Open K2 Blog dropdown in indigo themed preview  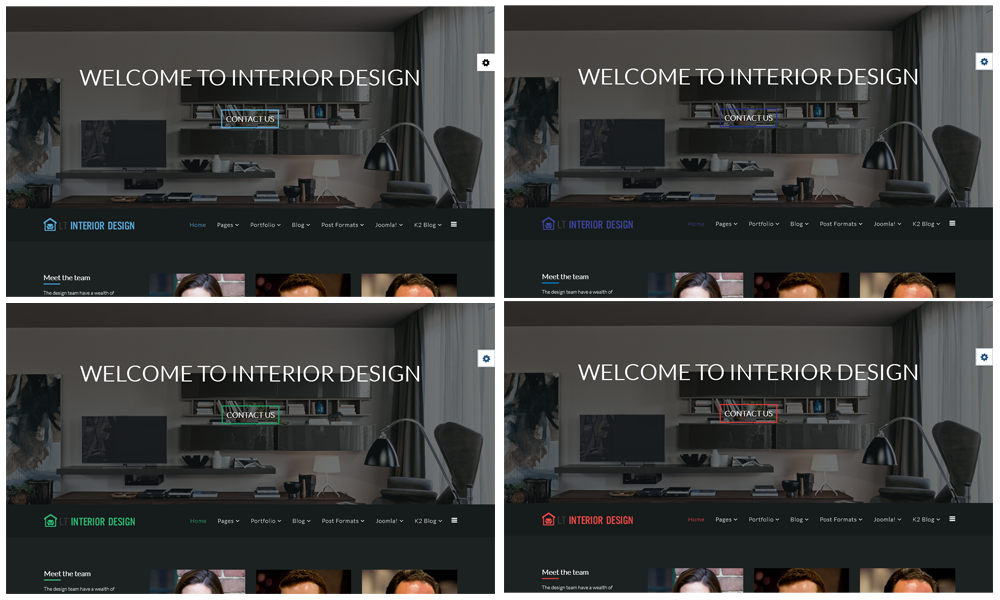click(x=926, y=223)
